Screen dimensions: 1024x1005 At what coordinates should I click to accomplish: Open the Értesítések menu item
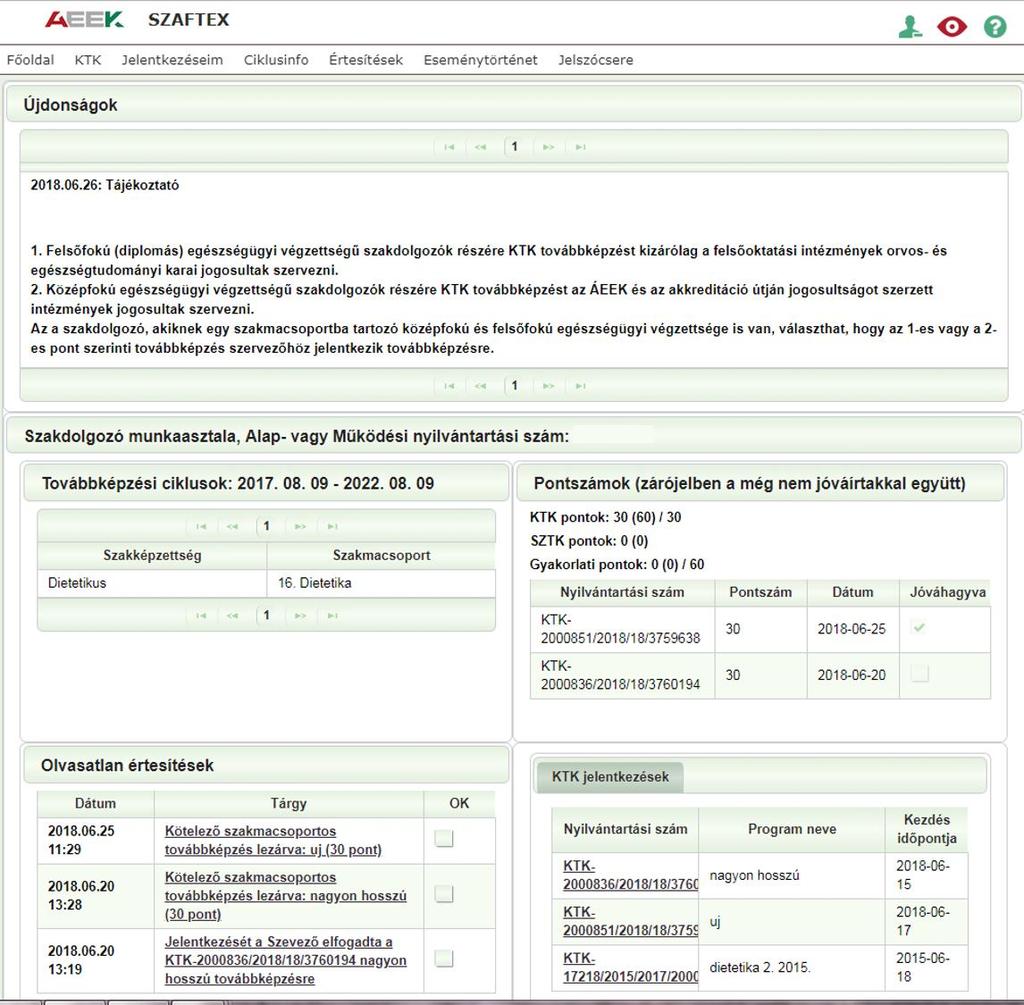tap(366, 60)
